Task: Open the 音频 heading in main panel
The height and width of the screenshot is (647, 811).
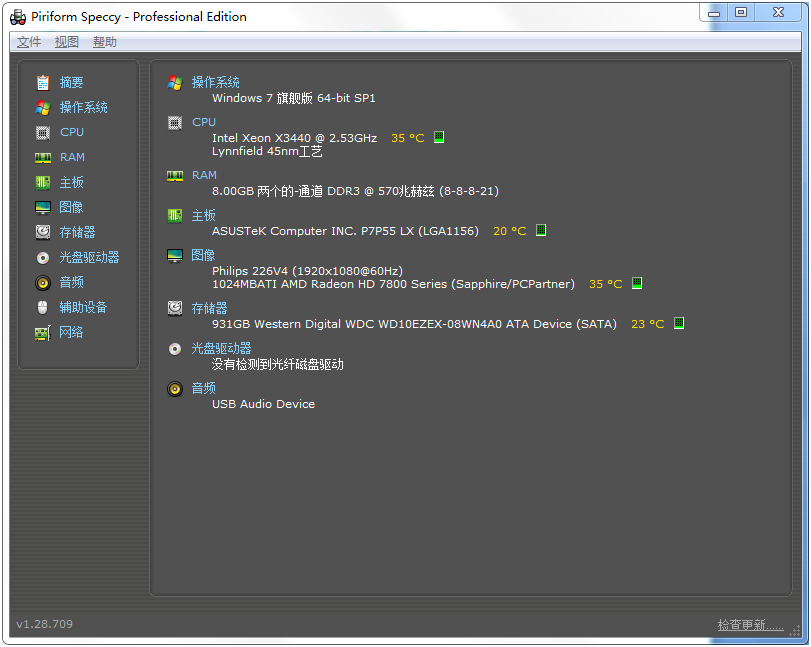Action: (204, 388)
